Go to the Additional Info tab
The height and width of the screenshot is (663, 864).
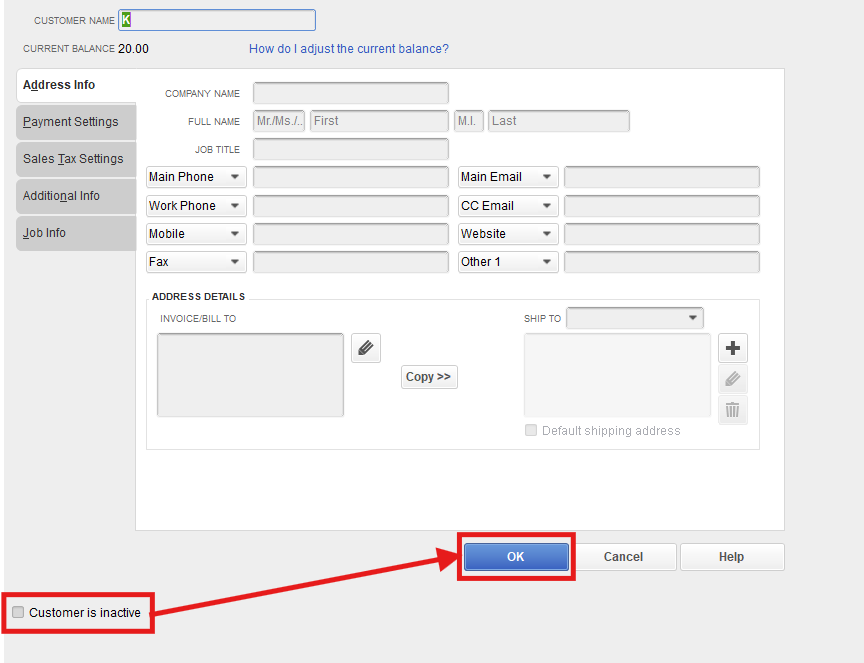click(62, 196)
